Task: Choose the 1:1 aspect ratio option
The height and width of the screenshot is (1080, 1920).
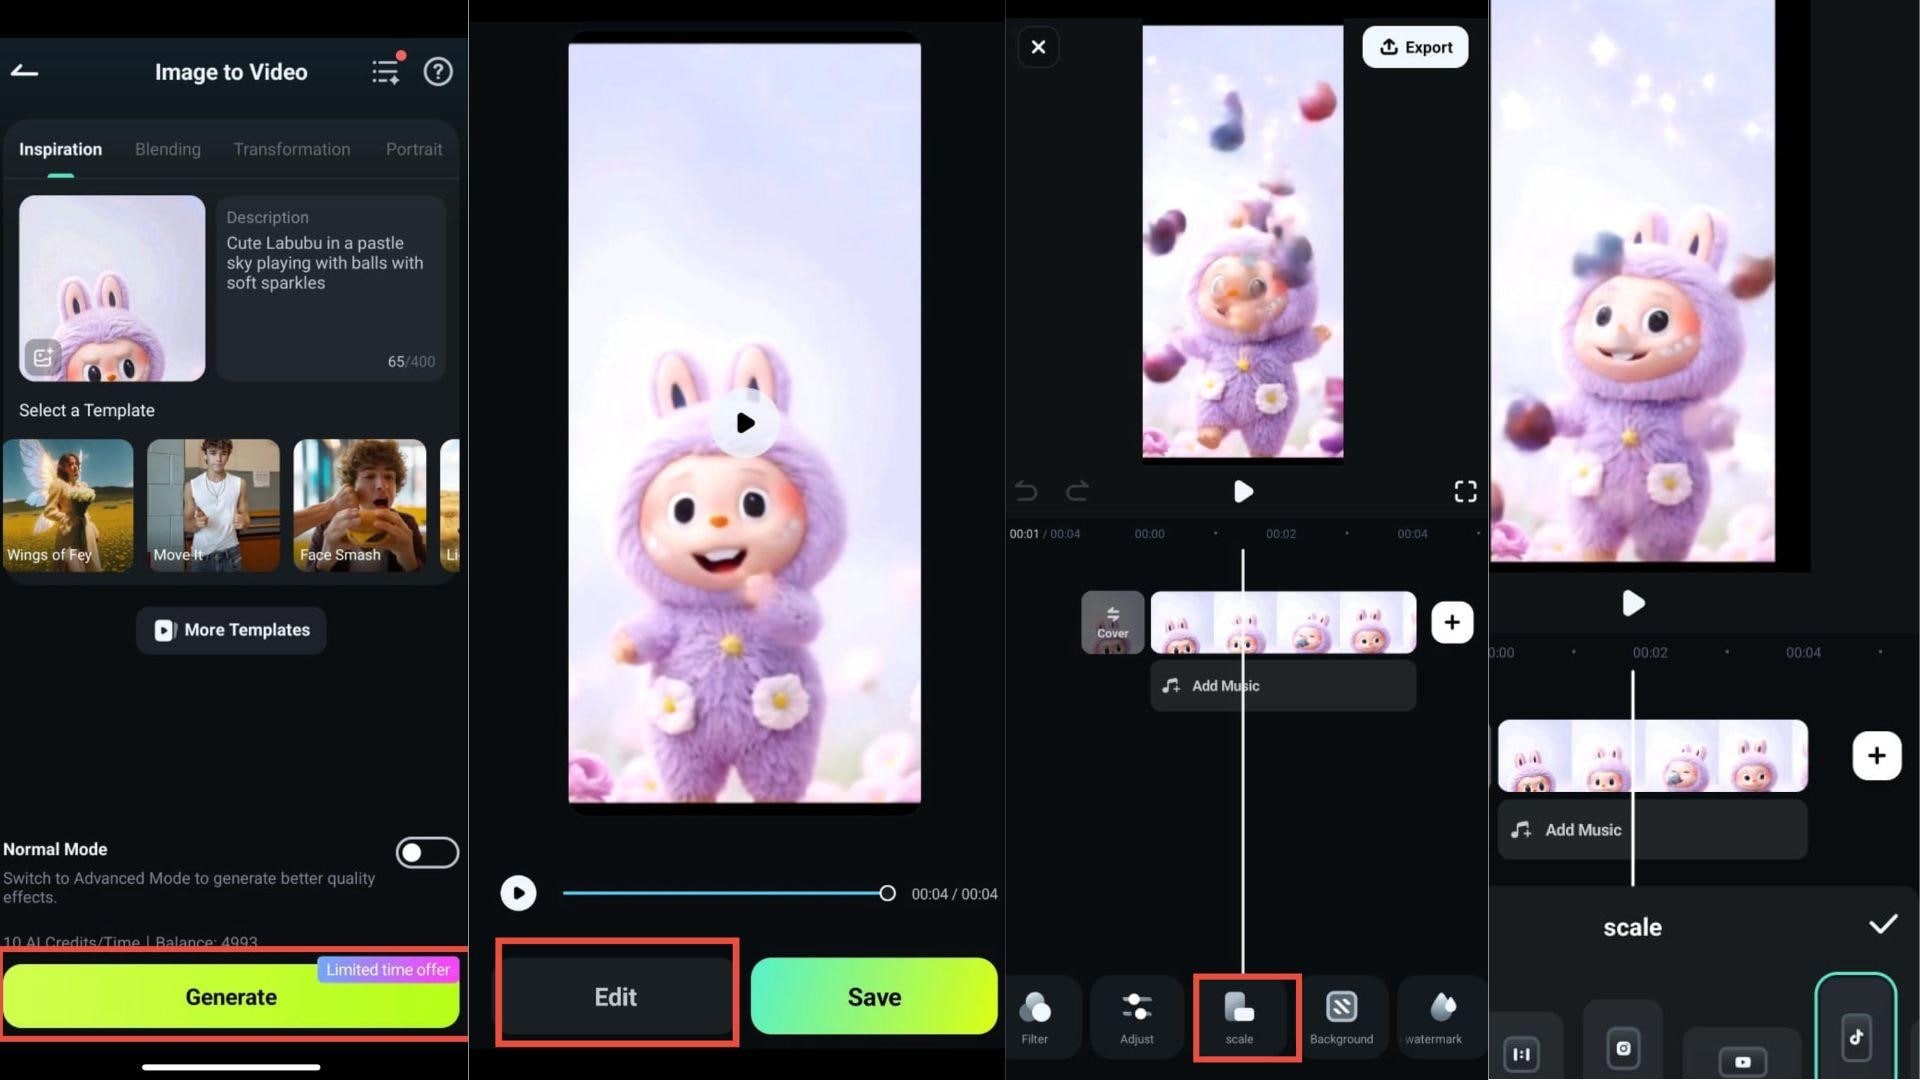Action: (1522, 1048)
